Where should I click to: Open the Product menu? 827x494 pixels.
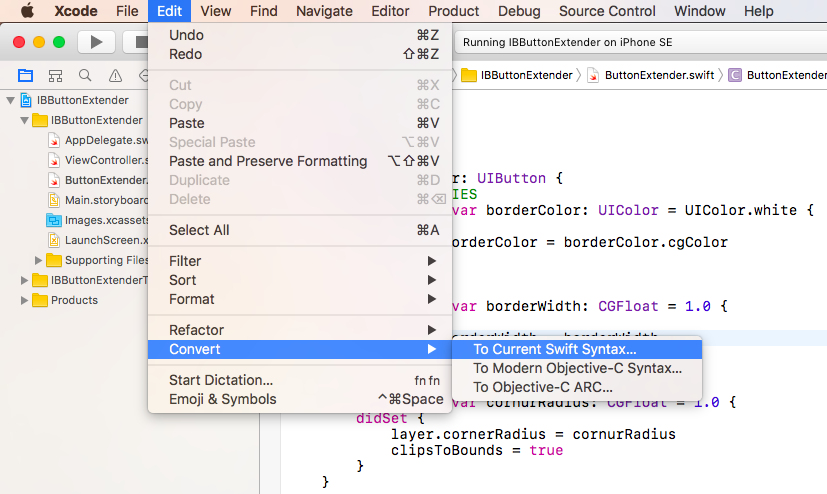point(454,11)
